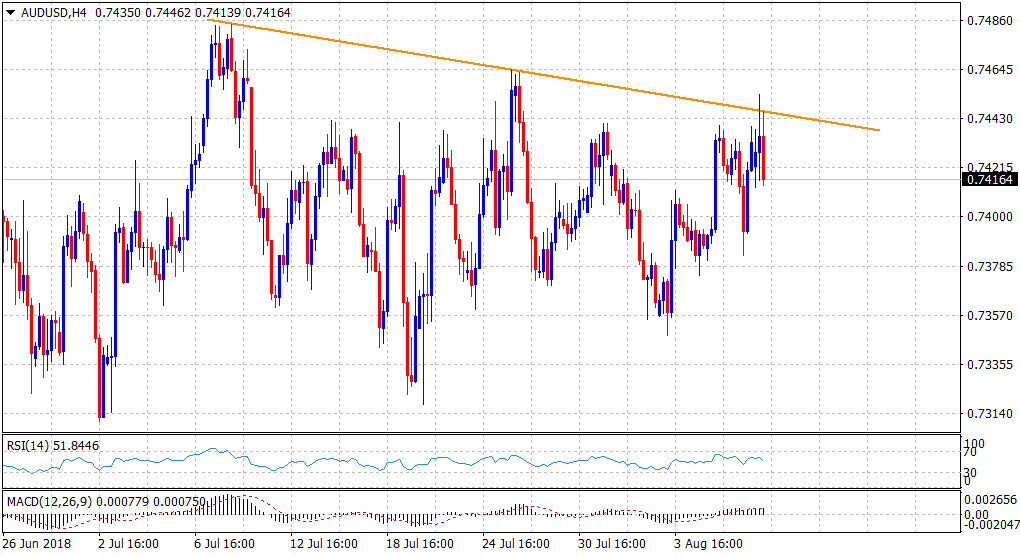Click the latest red candle at right edge
Screen dimensions: 1020x556
[764, 158]
